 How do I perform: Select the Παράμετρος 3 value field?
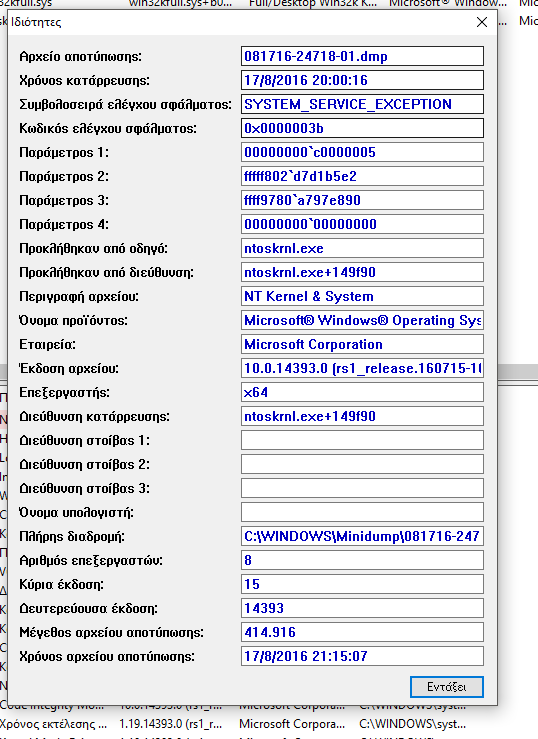(x=362, y=200)
